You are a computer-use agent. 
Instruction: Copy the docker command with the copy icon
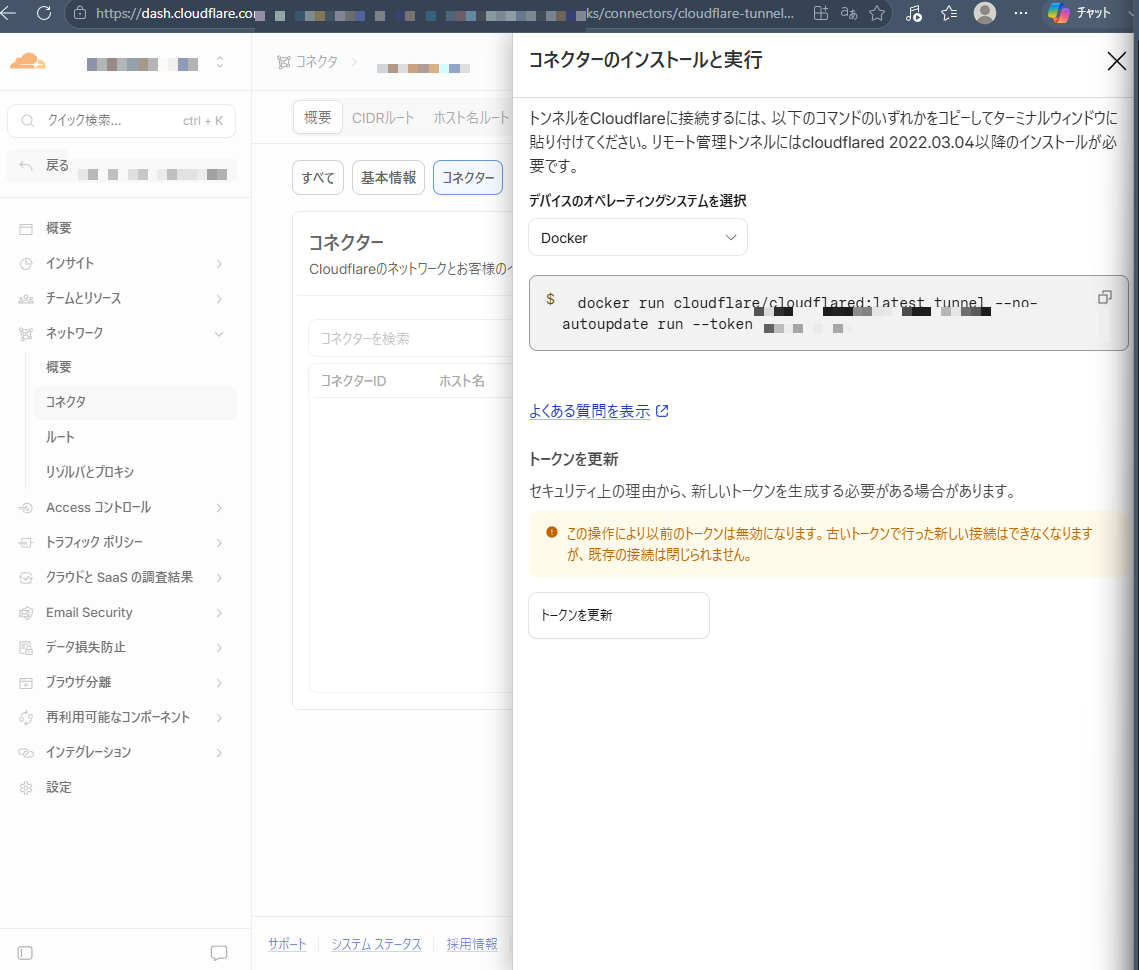[x=1104, y=297]
